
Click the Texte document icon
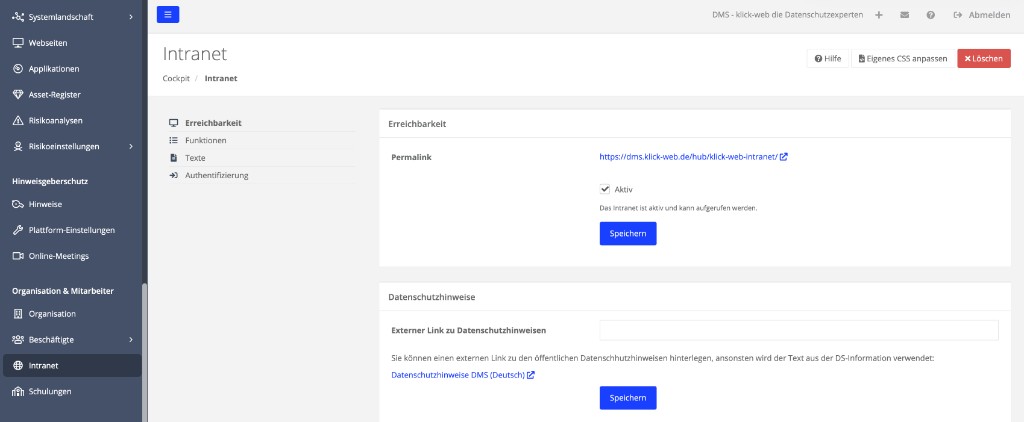[x=174, y=158]
